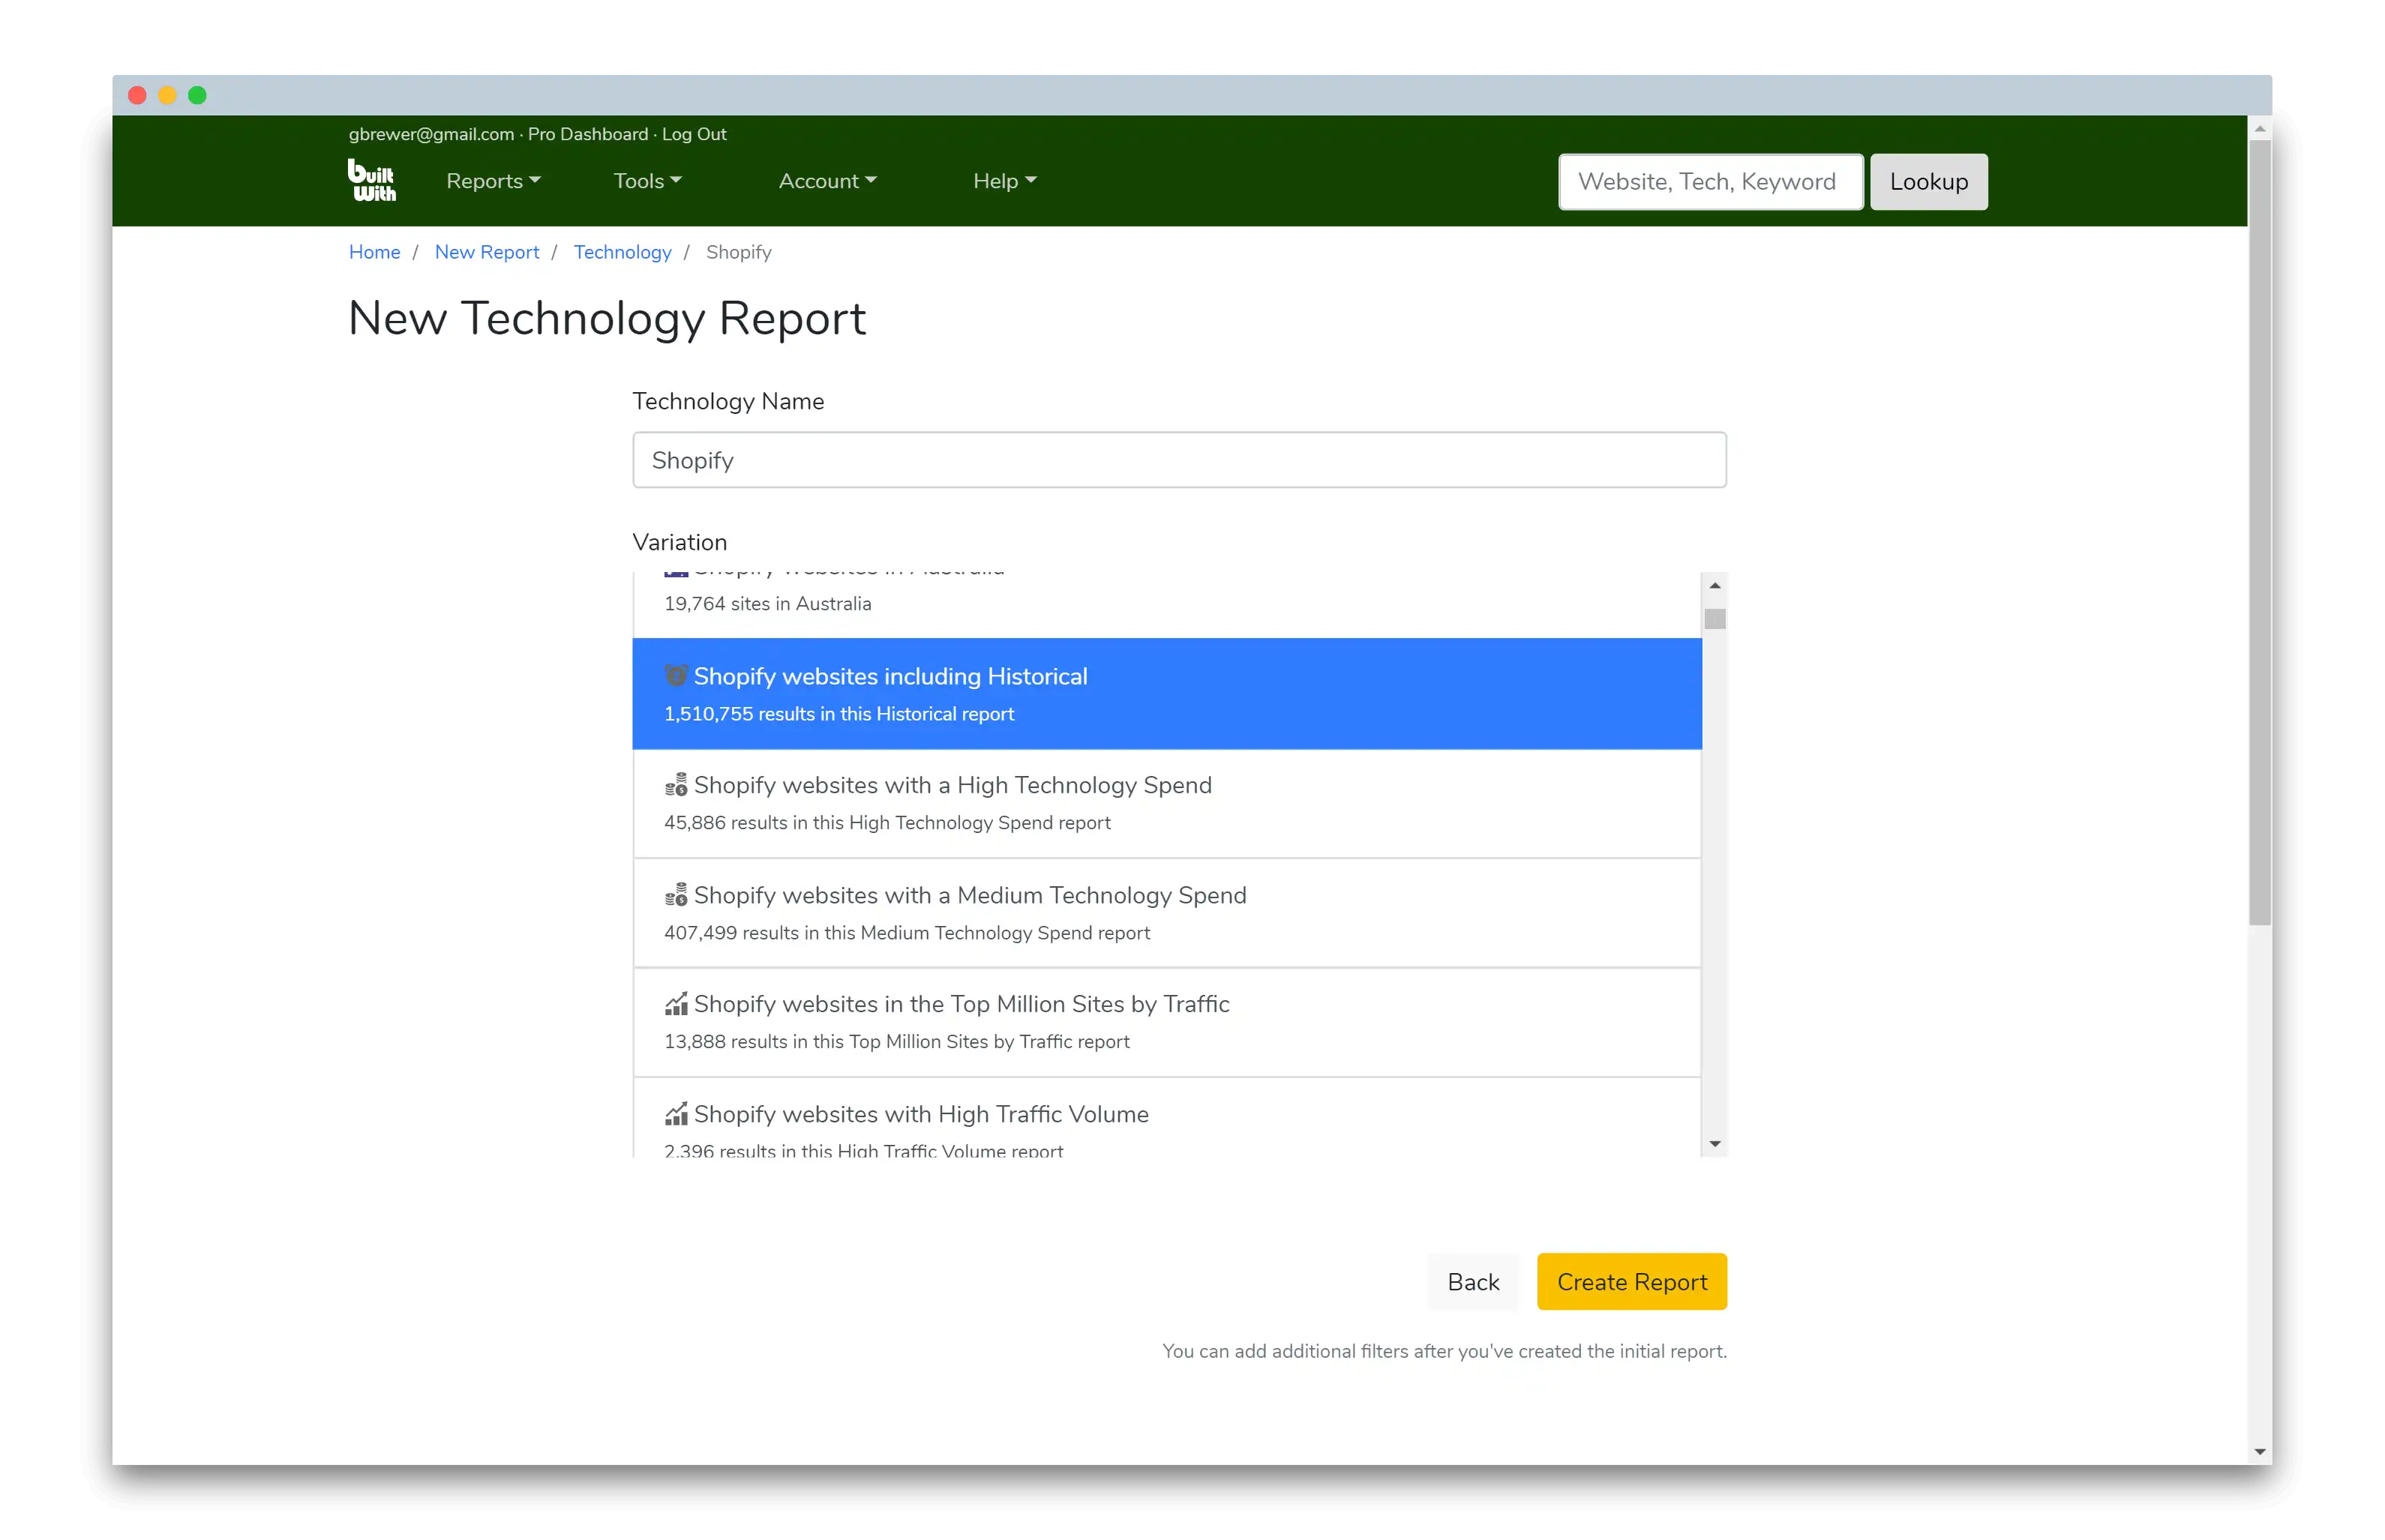Select the 19,764 sites in Australia option

coord(1166,604)
